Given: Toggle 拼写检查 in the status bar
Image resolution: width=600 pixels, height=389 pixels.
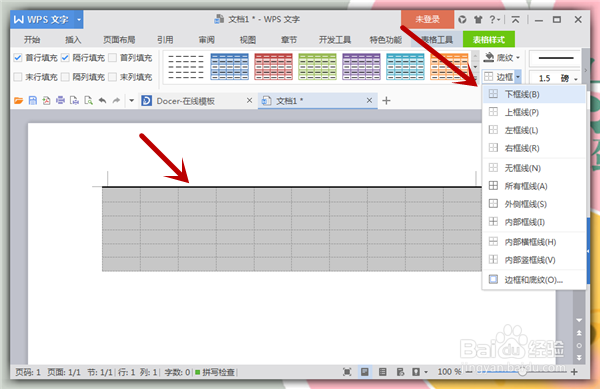Looking at the screenshot, I should tap(215, 372).
